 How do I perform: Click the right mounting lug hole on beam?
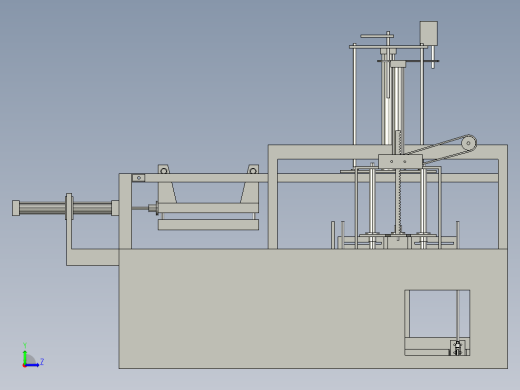coord(253,171)
